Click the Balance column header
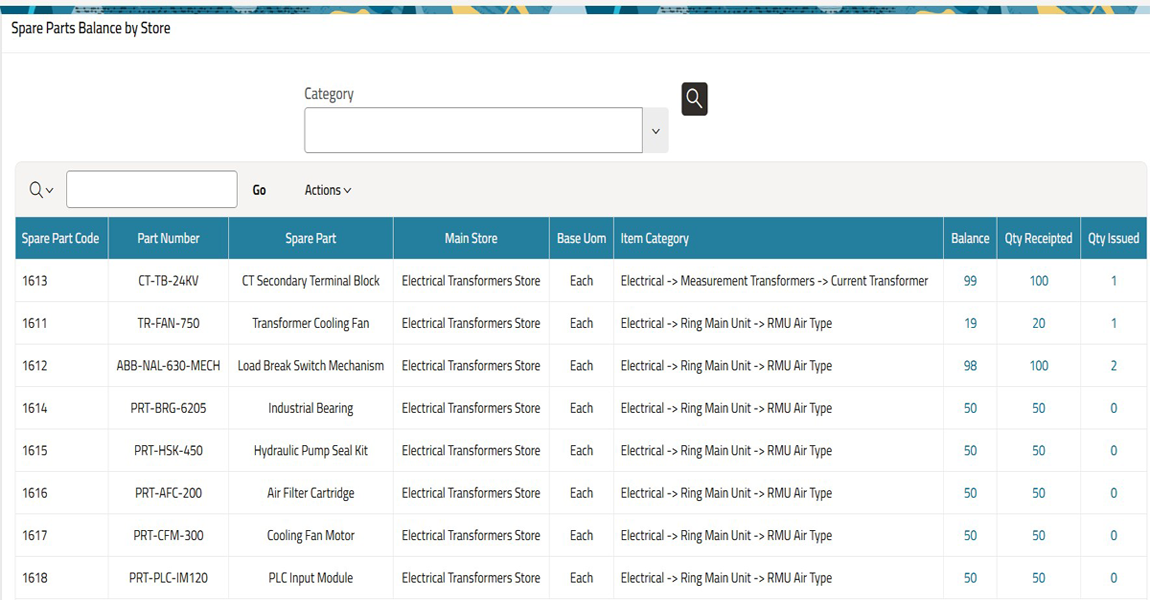Image resolution: width=1150 pixels, height=600 pixels. [970, 239]
